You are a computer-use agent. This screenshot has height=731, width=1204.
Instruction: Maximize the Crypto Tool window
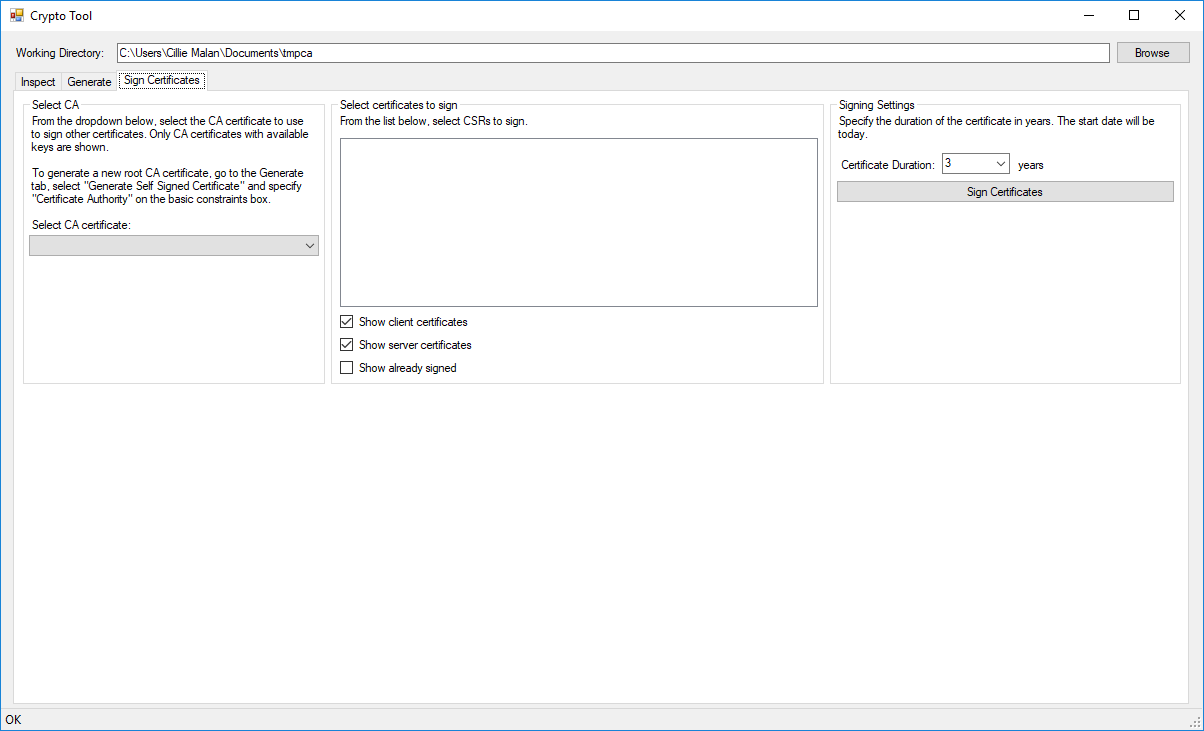pos(1134,15)
